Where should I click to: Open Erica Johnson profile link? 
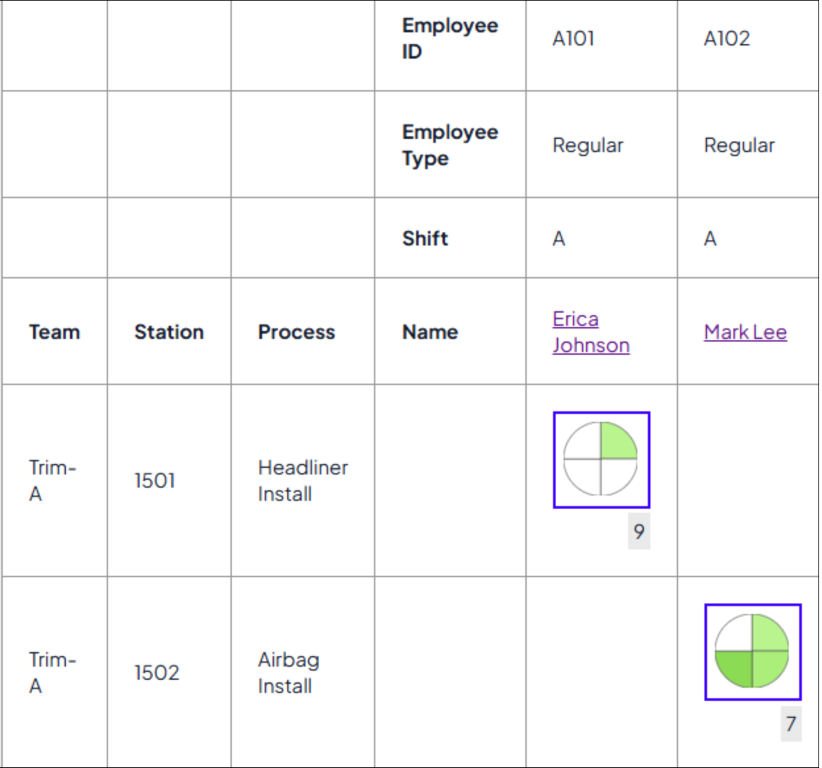tap(591, 332)
